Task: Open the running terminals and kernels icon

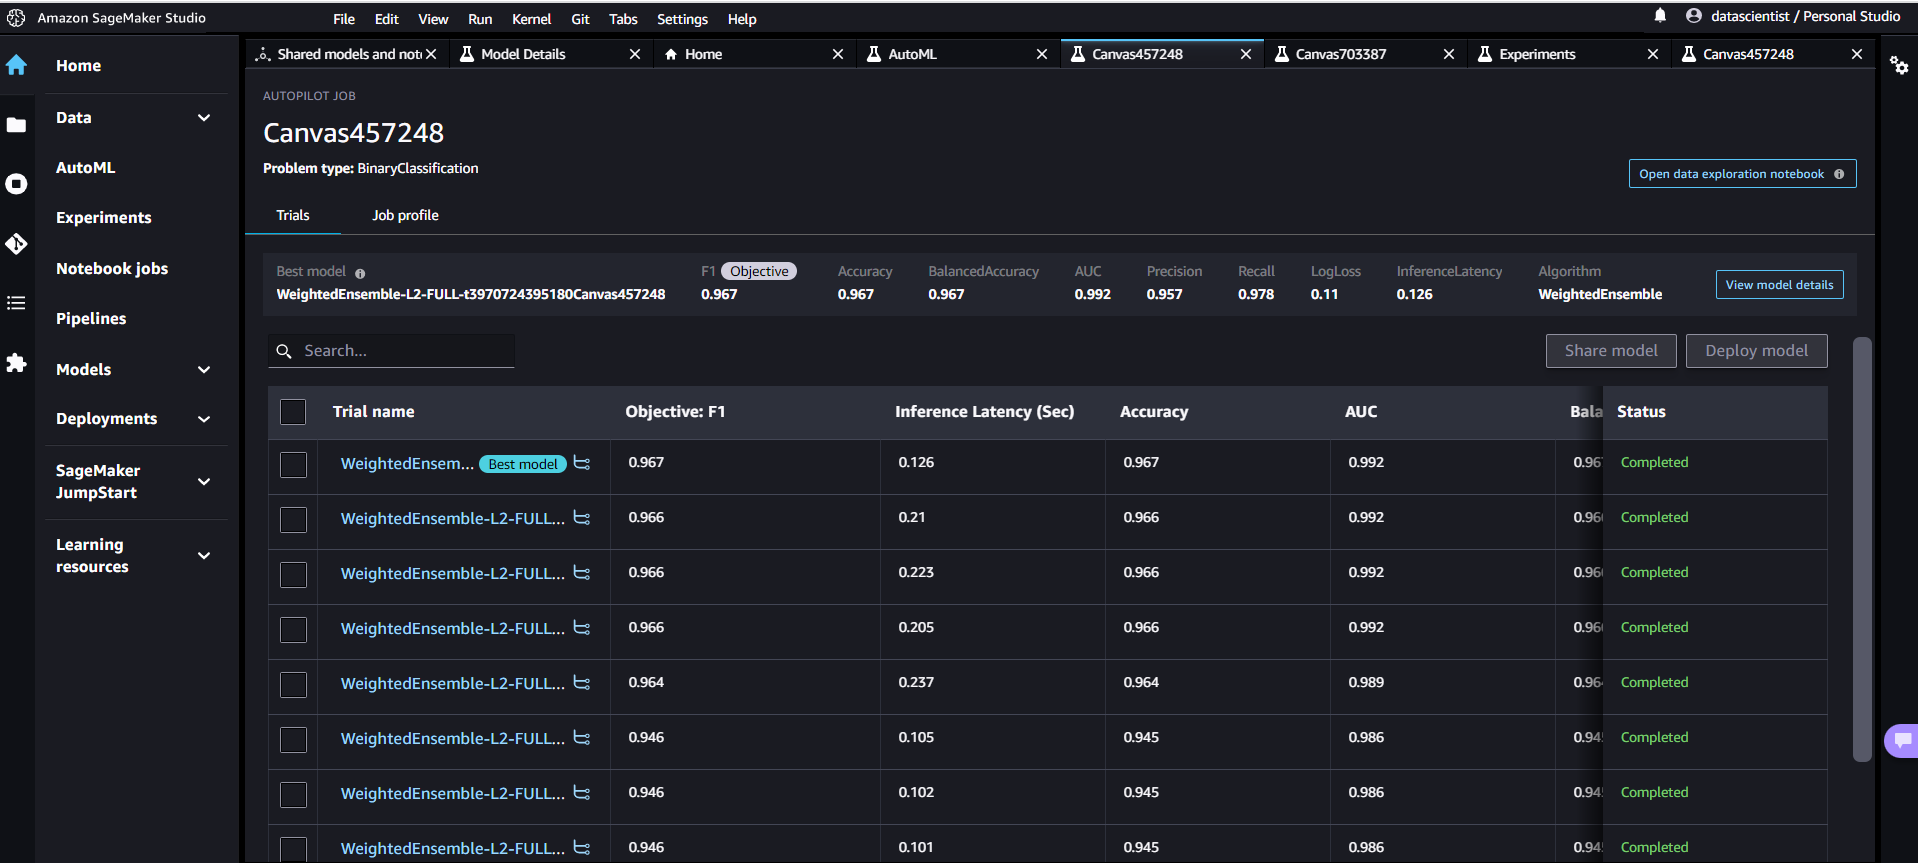Action: click(x=16, y=184)
